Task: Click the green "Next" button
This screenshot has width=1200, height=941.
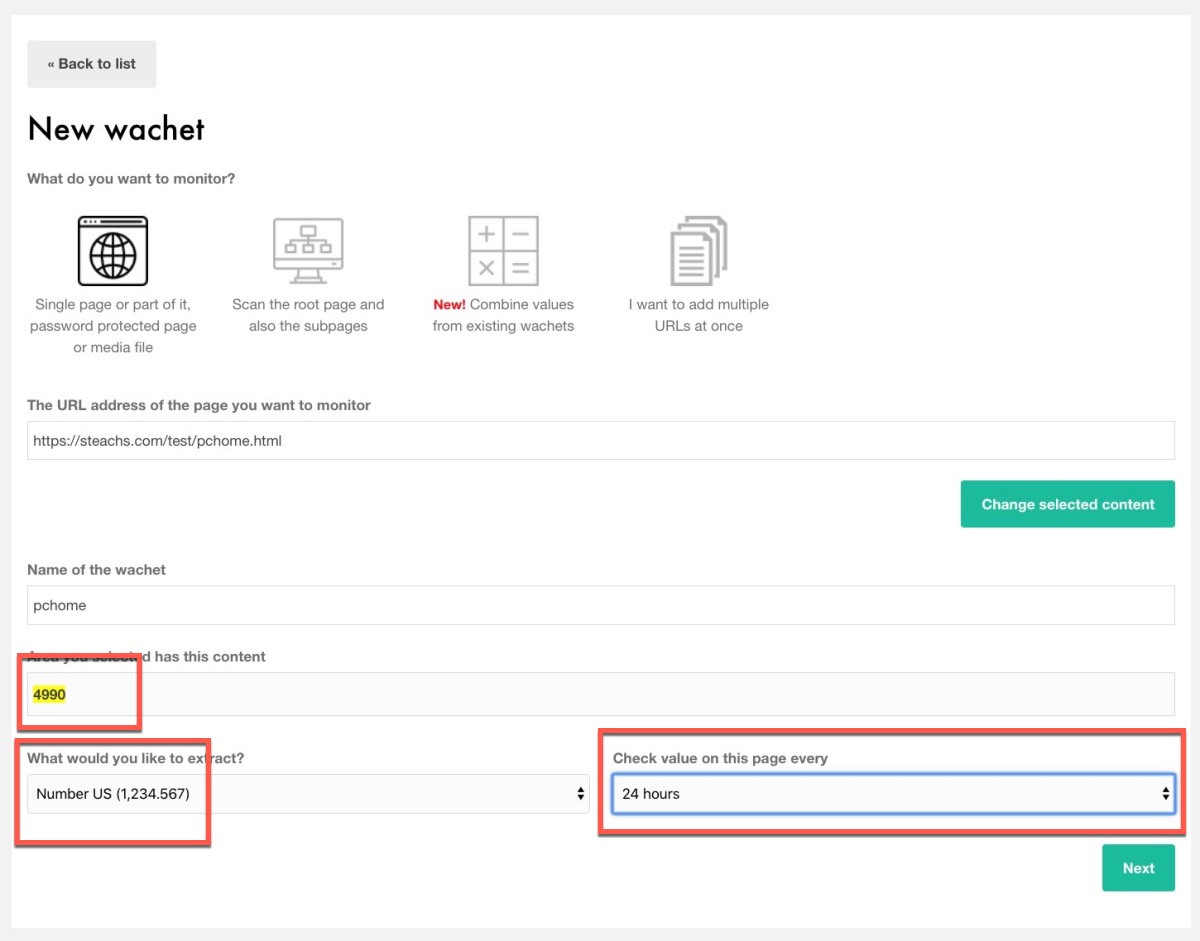Action: point(1138,868)
